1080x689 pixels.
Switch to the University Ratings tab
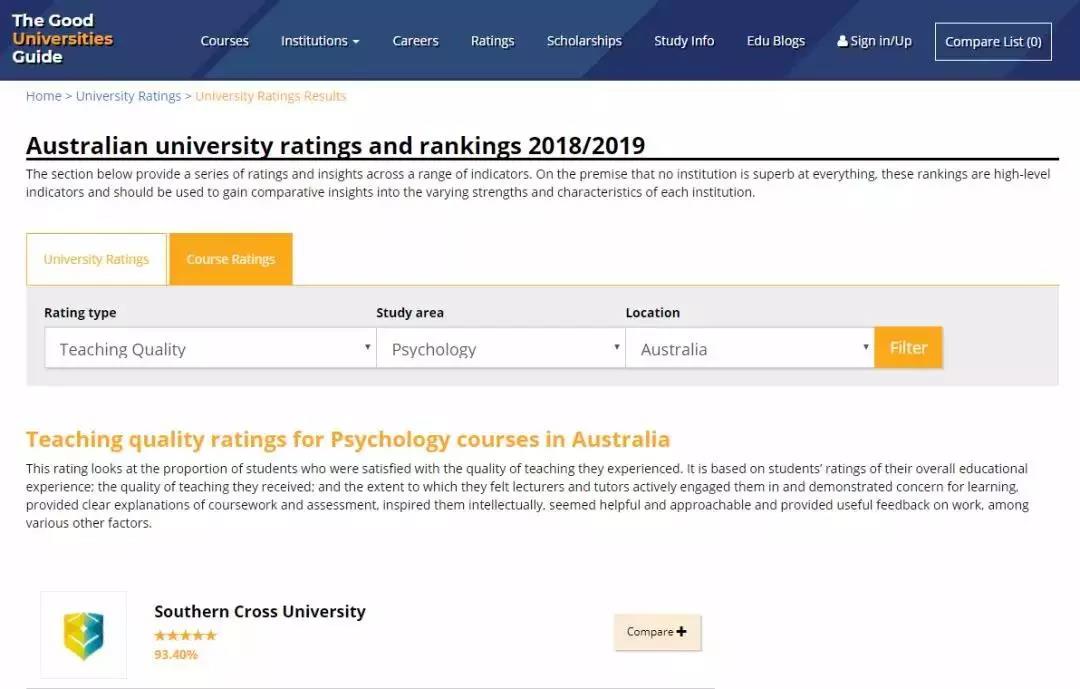96,259
